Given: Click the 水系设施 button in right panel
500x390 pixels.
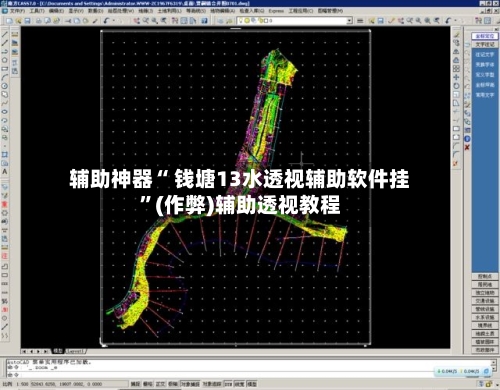Looking at the screenshot, I should tap(485, 317).
